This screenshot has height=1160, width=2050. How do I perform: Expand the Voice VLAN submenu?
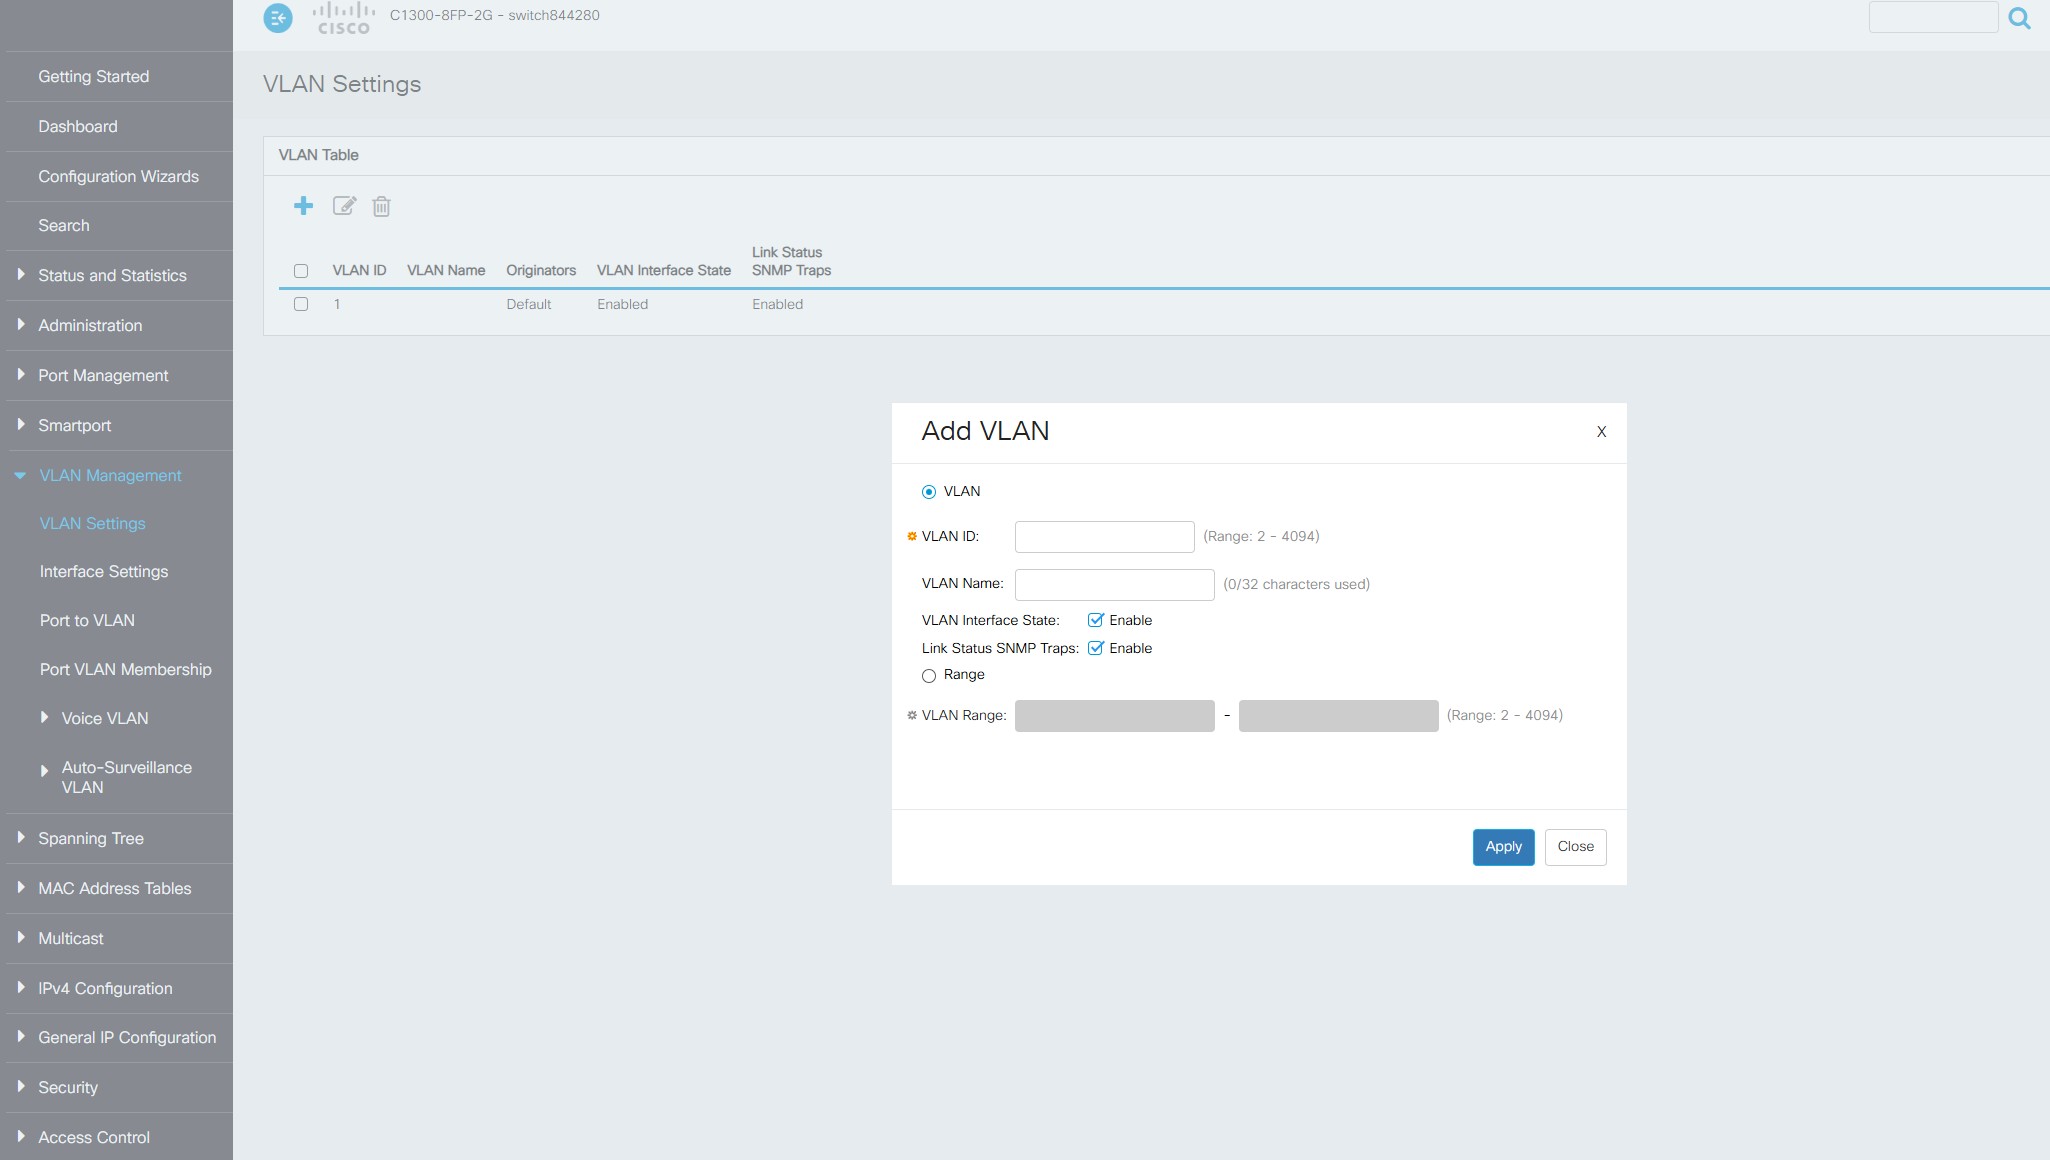pyautogui.click(x=104, y=718)
